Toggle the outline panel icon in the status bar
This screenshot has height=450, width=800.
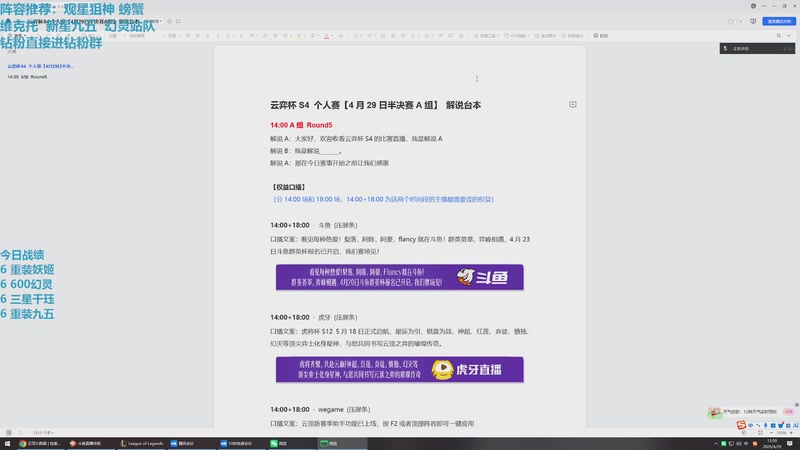click(x=9, y=433)
